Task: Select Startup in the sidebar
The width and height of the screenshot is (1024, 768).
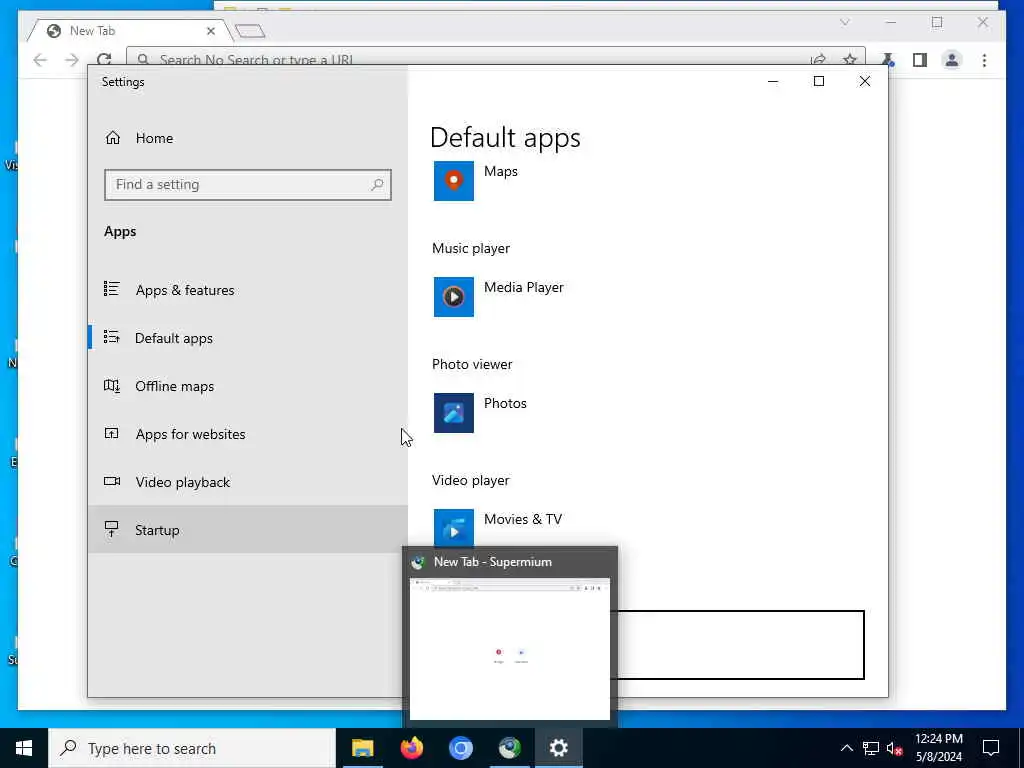Action: pyautogui.click(x=248, y=530)
